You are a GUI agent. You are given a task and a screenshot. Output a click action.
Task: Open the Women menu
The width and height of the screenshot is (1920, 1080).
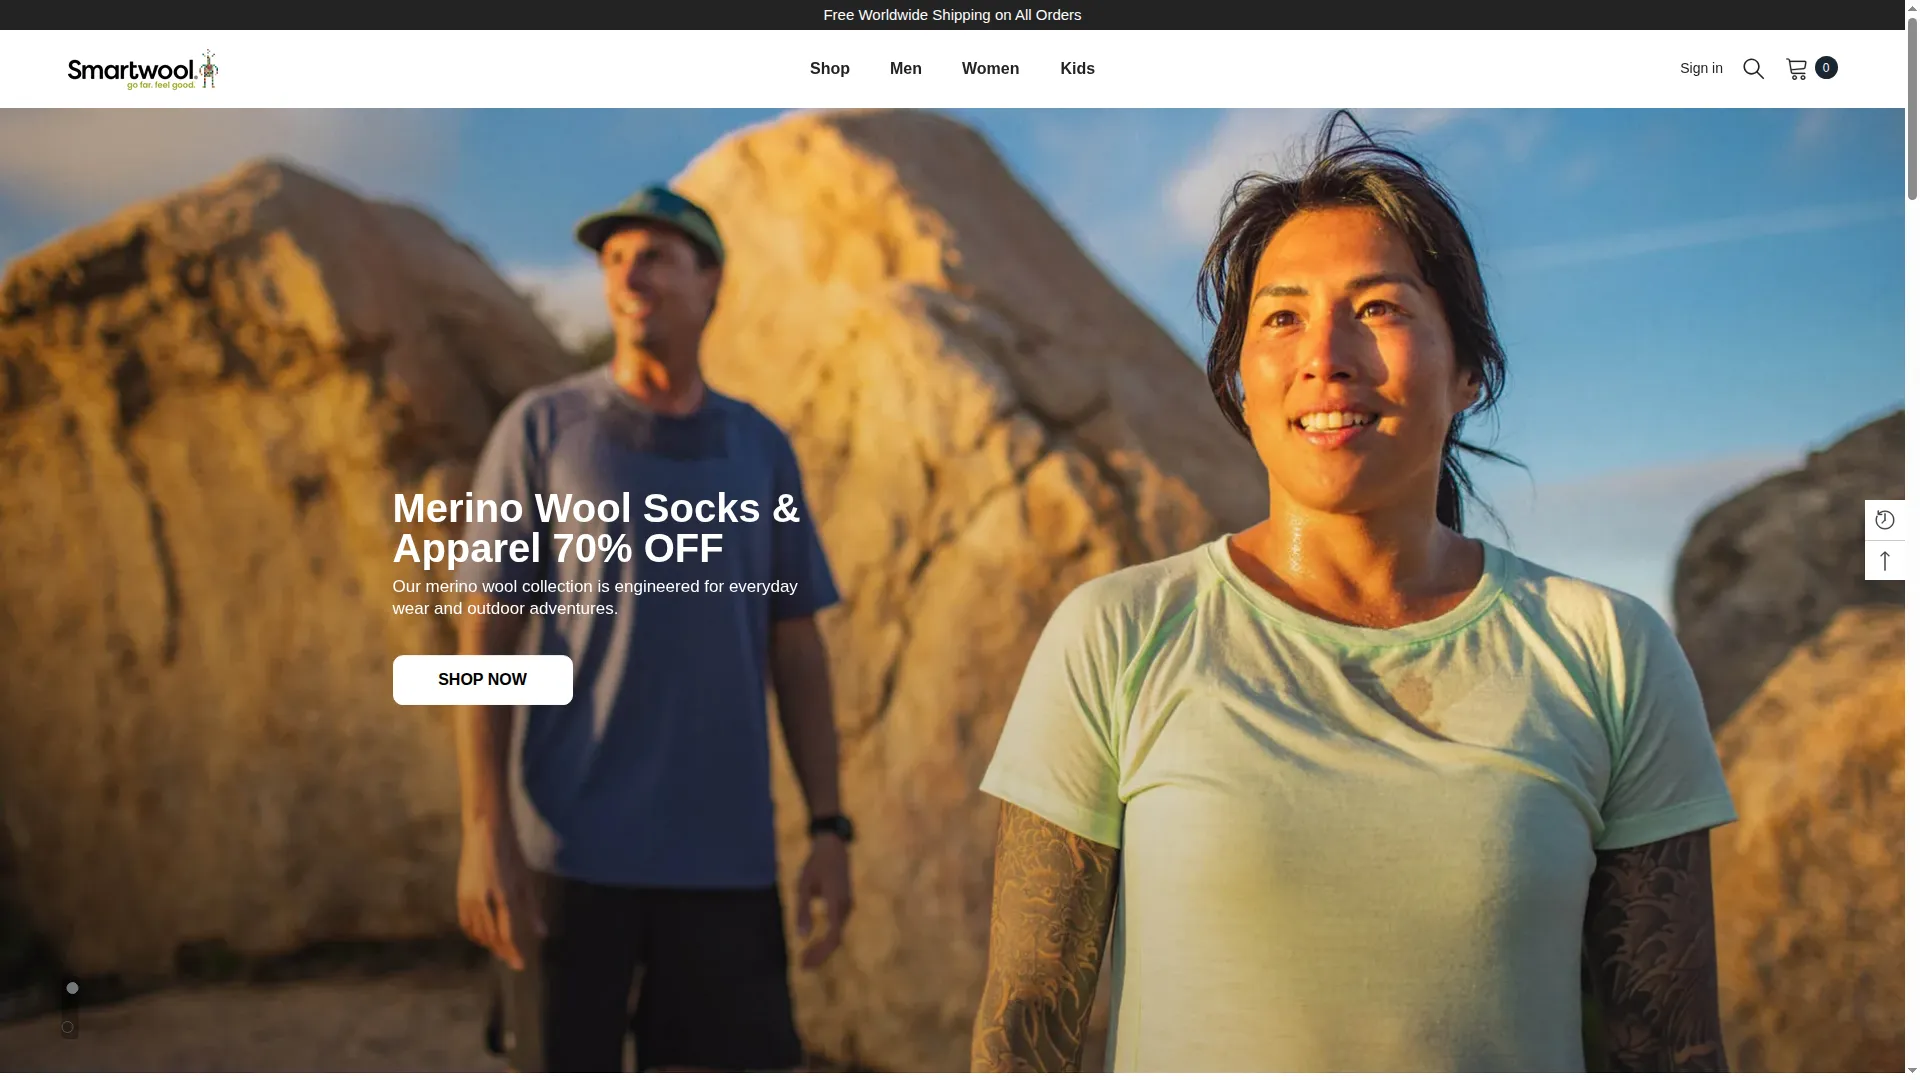(x=991, y=69)
